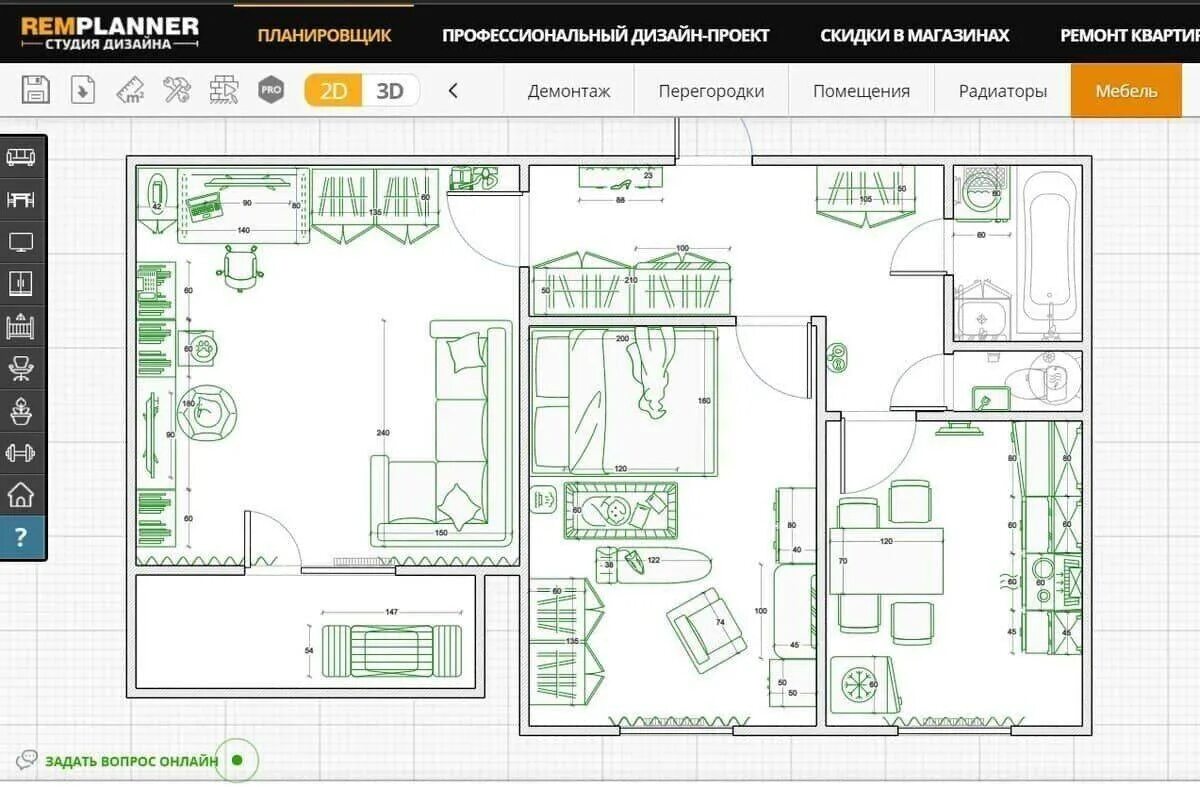Select the living room wardrobe labeled 135
Screen dimensions: 1200x787
375,205
